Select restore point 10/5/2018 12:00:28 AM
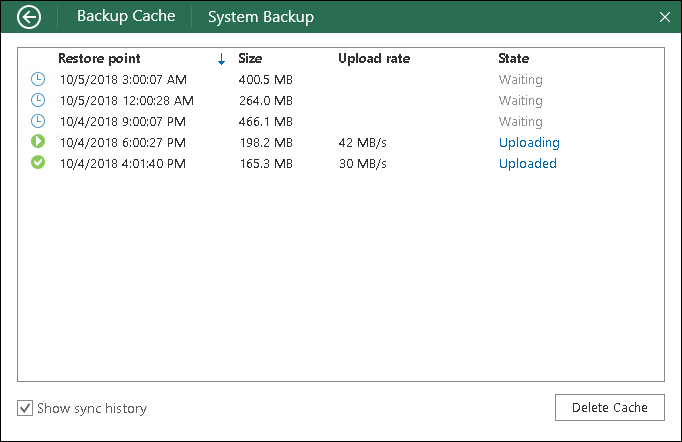The height and width of the screenshot is (442, 682). [127, 100]
